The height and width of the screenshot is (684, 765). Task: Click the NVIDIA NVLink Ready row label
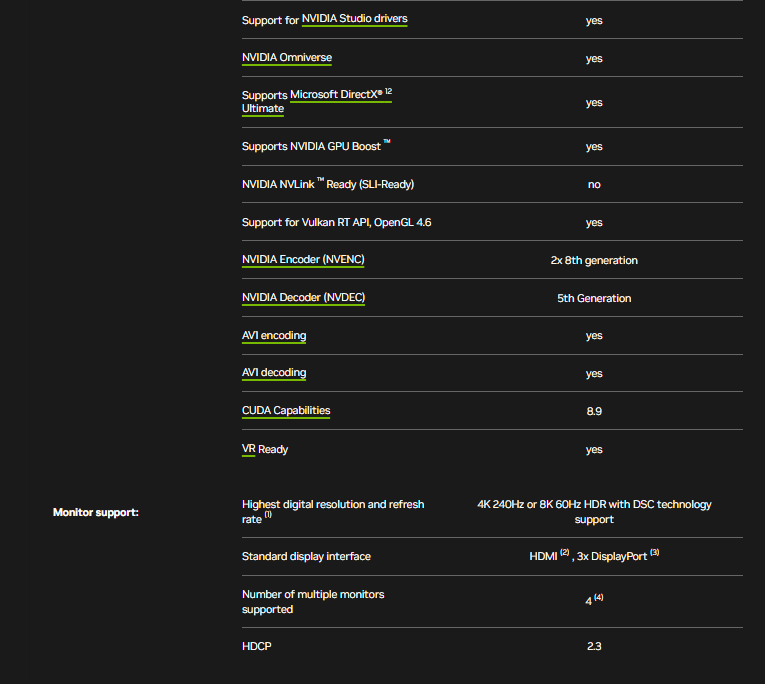click(327, 184)
